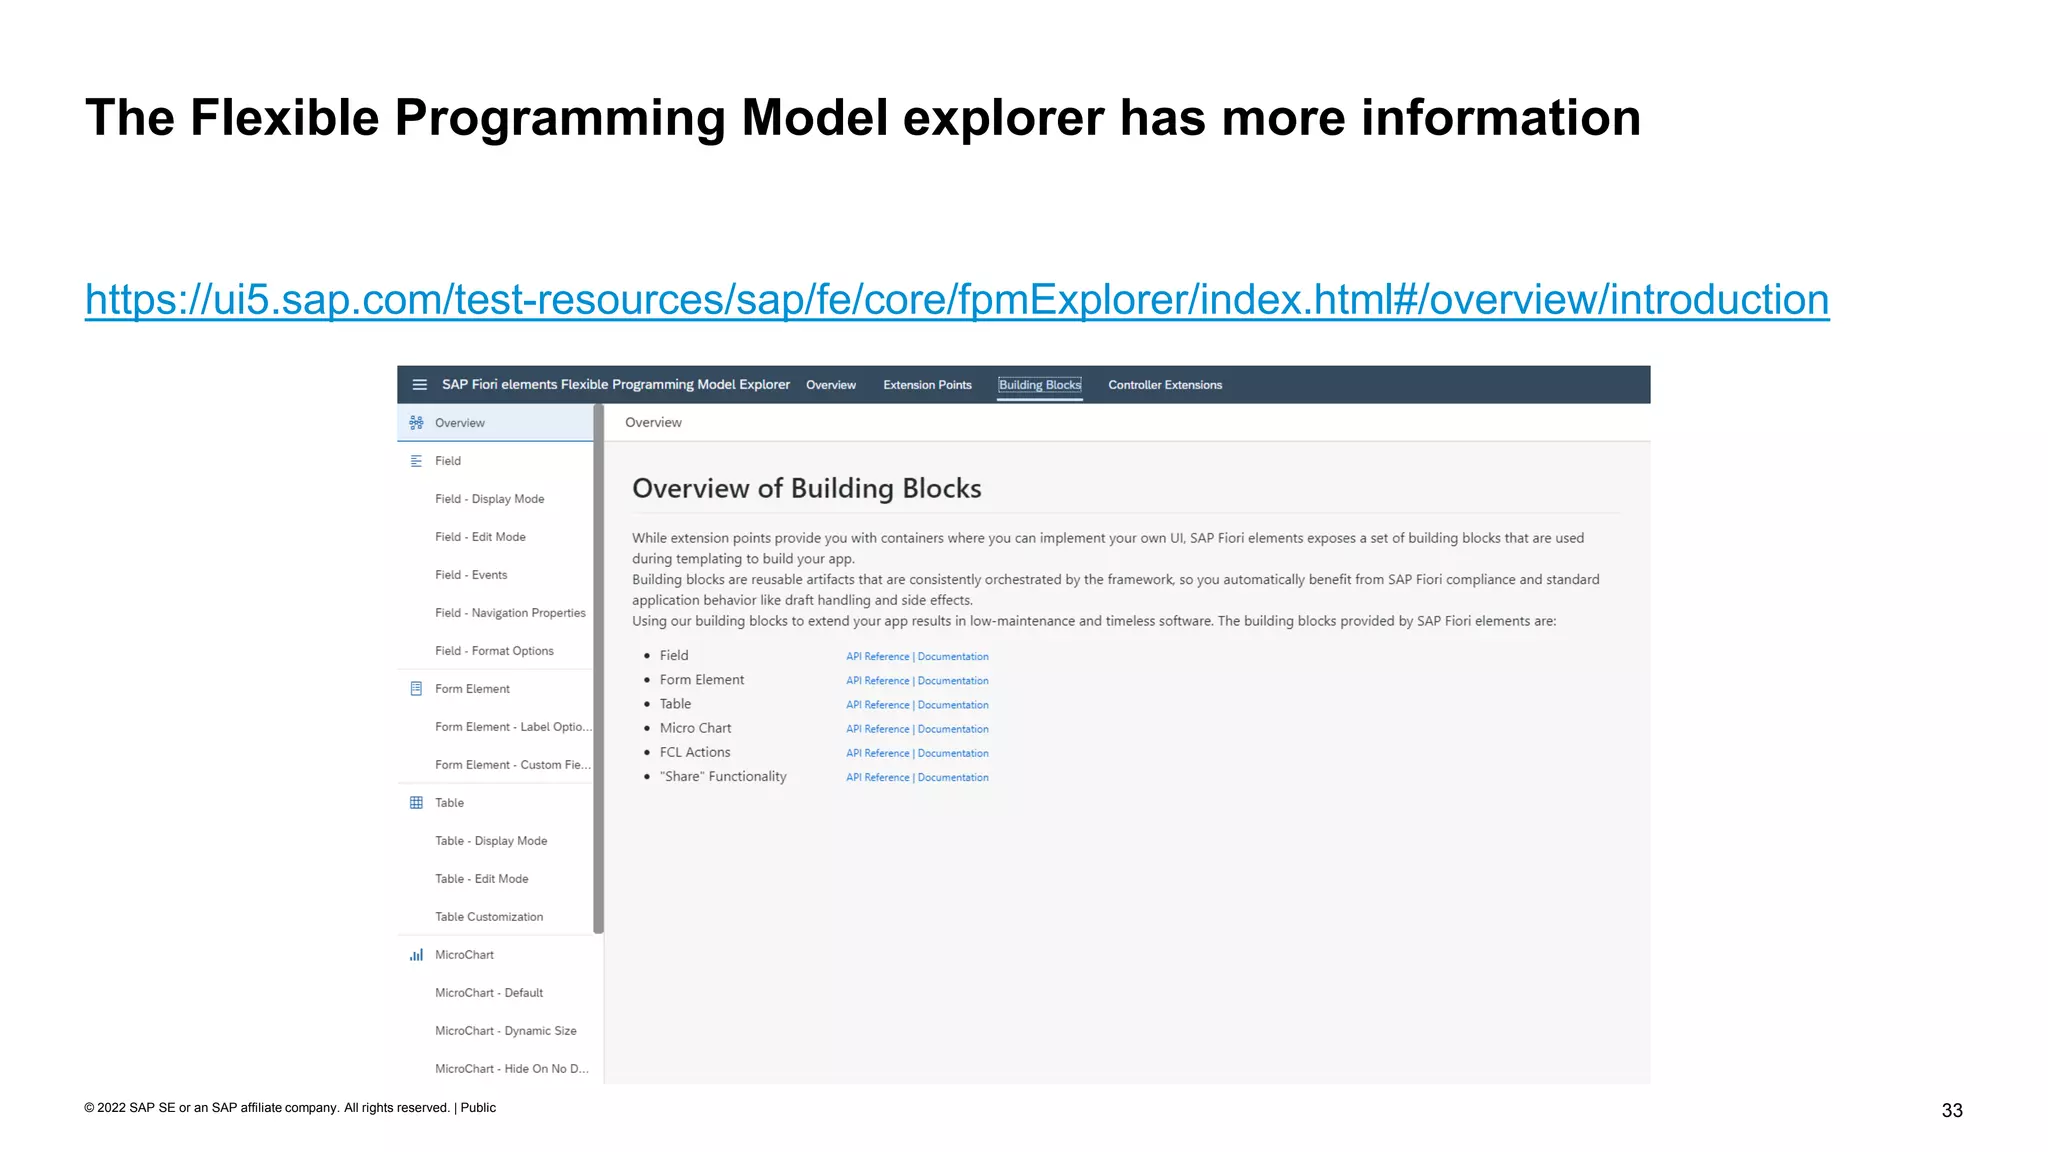Image resolution: width=2048 pixels, height=1152 pixels.
Task: Click the Field list icon
Action: 416,461
